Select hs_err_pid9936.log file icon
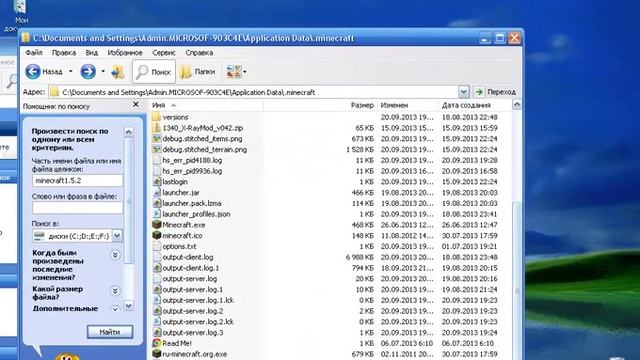The width and height of the screenshot is (640, 360). pyautogui.click(x=156, y=171)
